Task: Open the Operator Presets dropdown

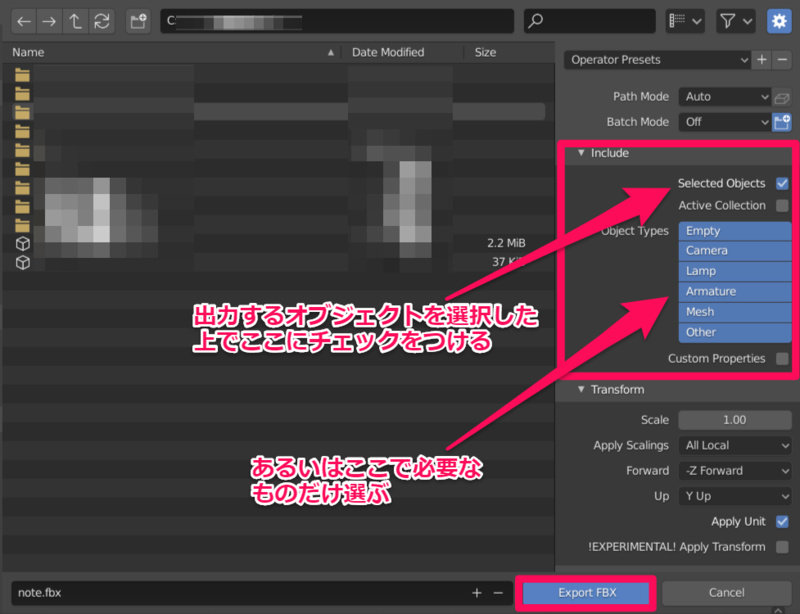Action: coord(657,60)
